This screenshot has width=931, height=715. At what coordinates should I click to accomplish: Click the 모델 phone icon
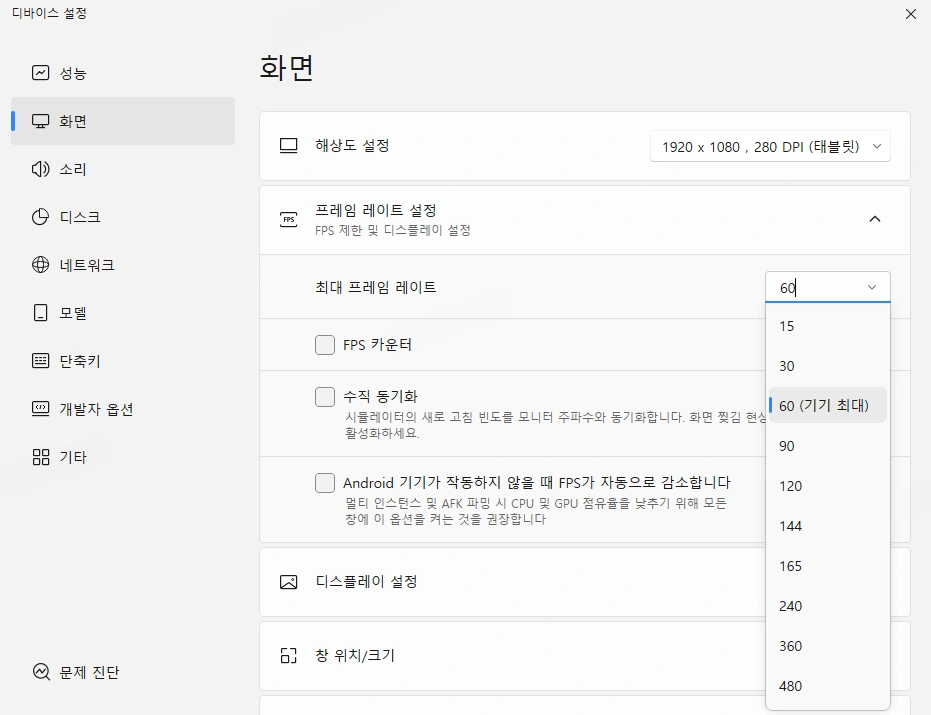40,313
